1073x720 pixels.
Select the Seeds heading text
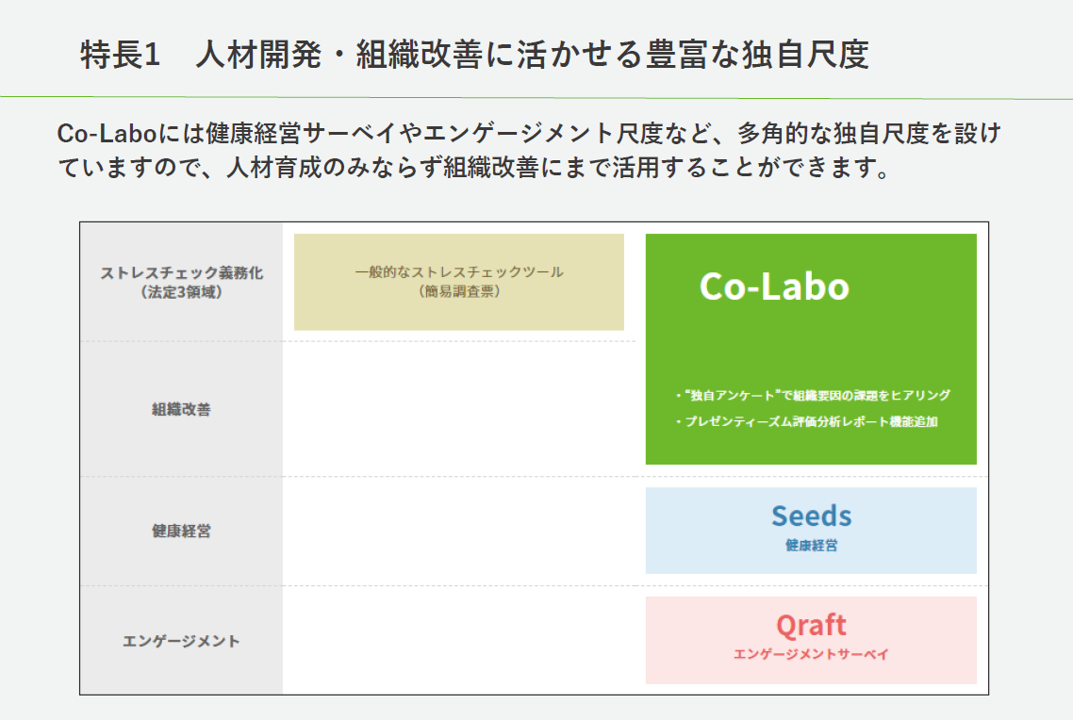[811, 516]
